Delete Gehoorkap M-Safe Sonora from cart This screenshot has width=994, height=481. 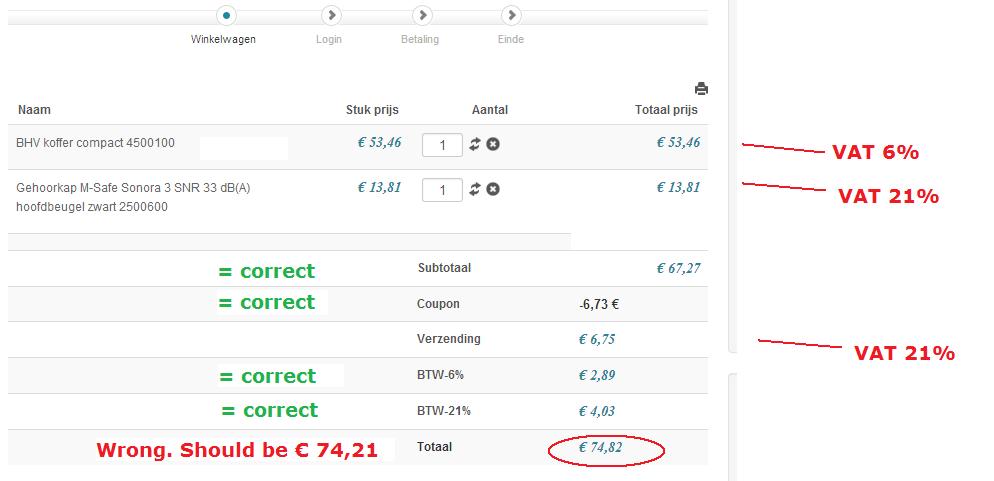[x=493, y=189]
